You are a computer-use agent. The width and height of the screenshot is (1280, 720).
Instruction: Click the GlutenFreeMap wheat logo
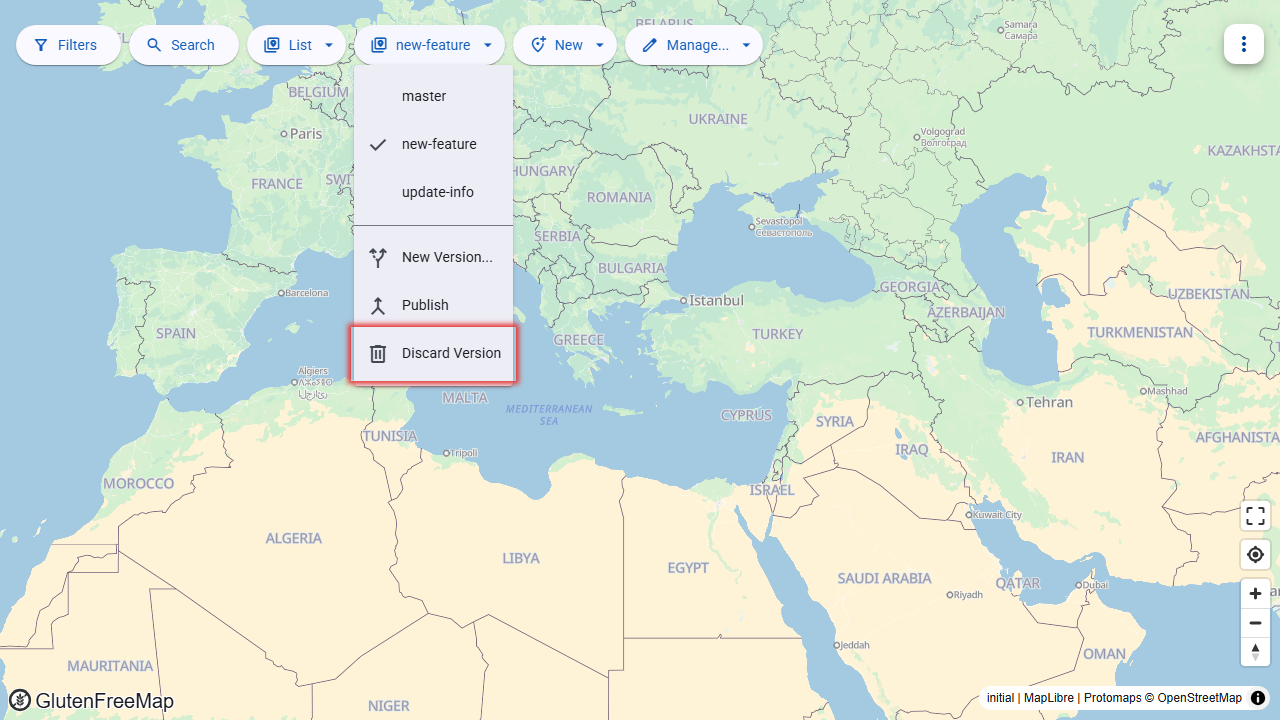click(x=20, y=700)
